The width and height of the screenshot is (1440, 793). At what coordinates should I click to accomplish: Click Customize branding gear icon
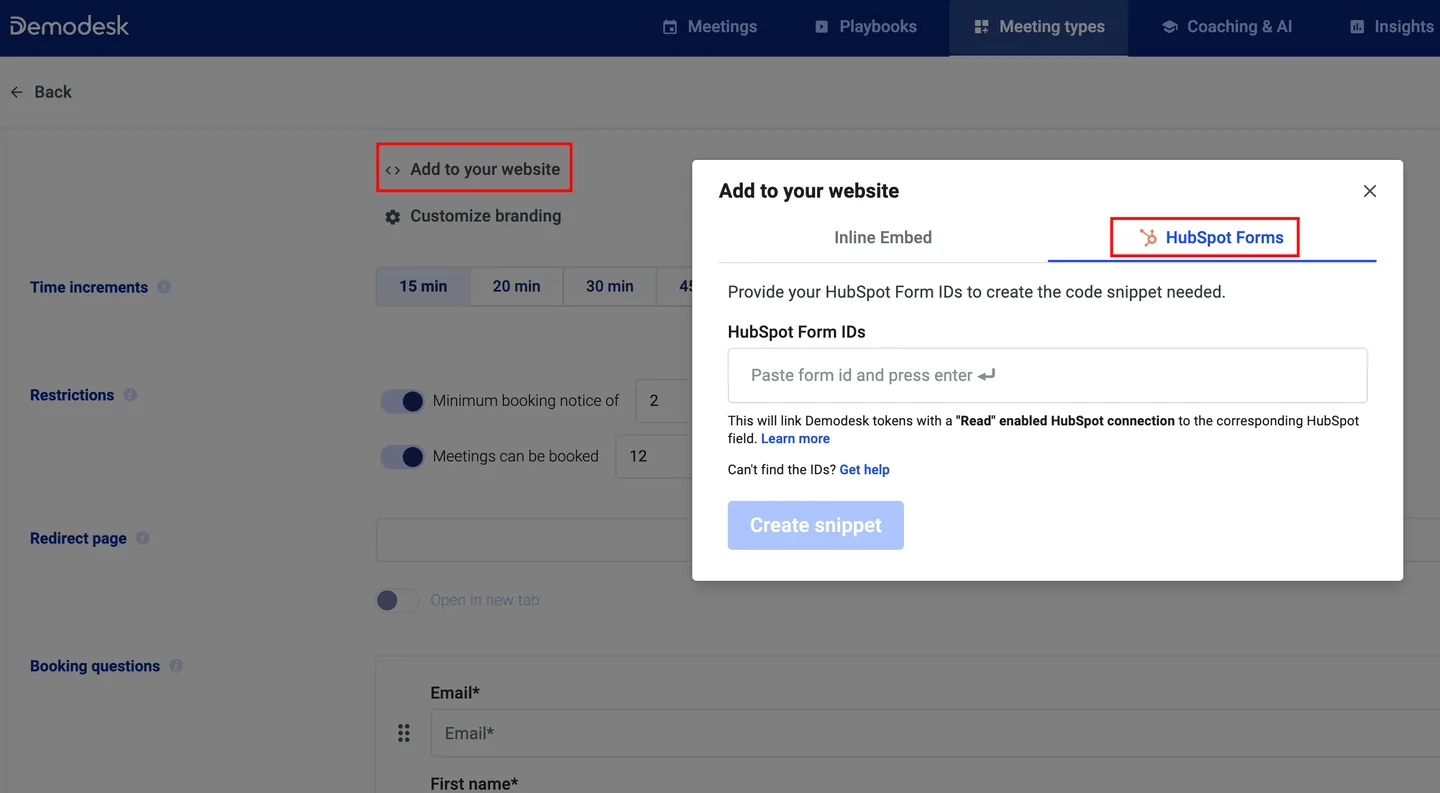(x=392, y=217)
